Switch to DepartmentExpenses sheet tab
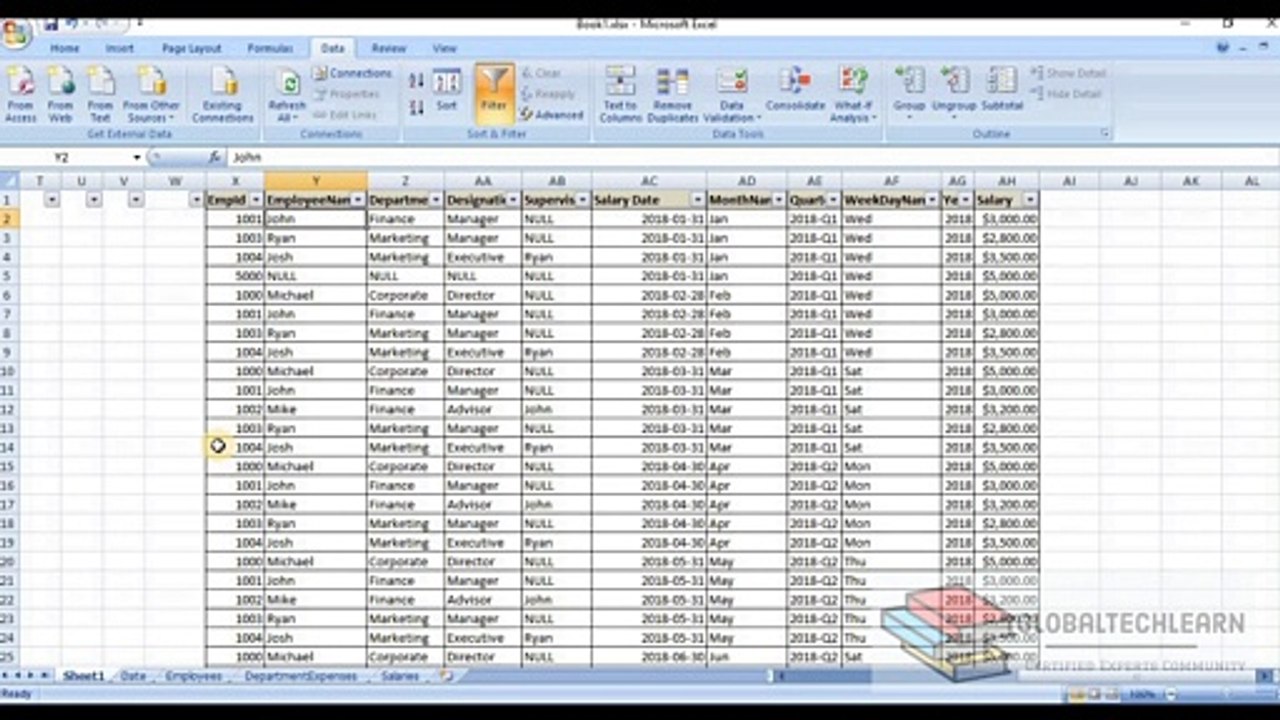 point(301,676)
